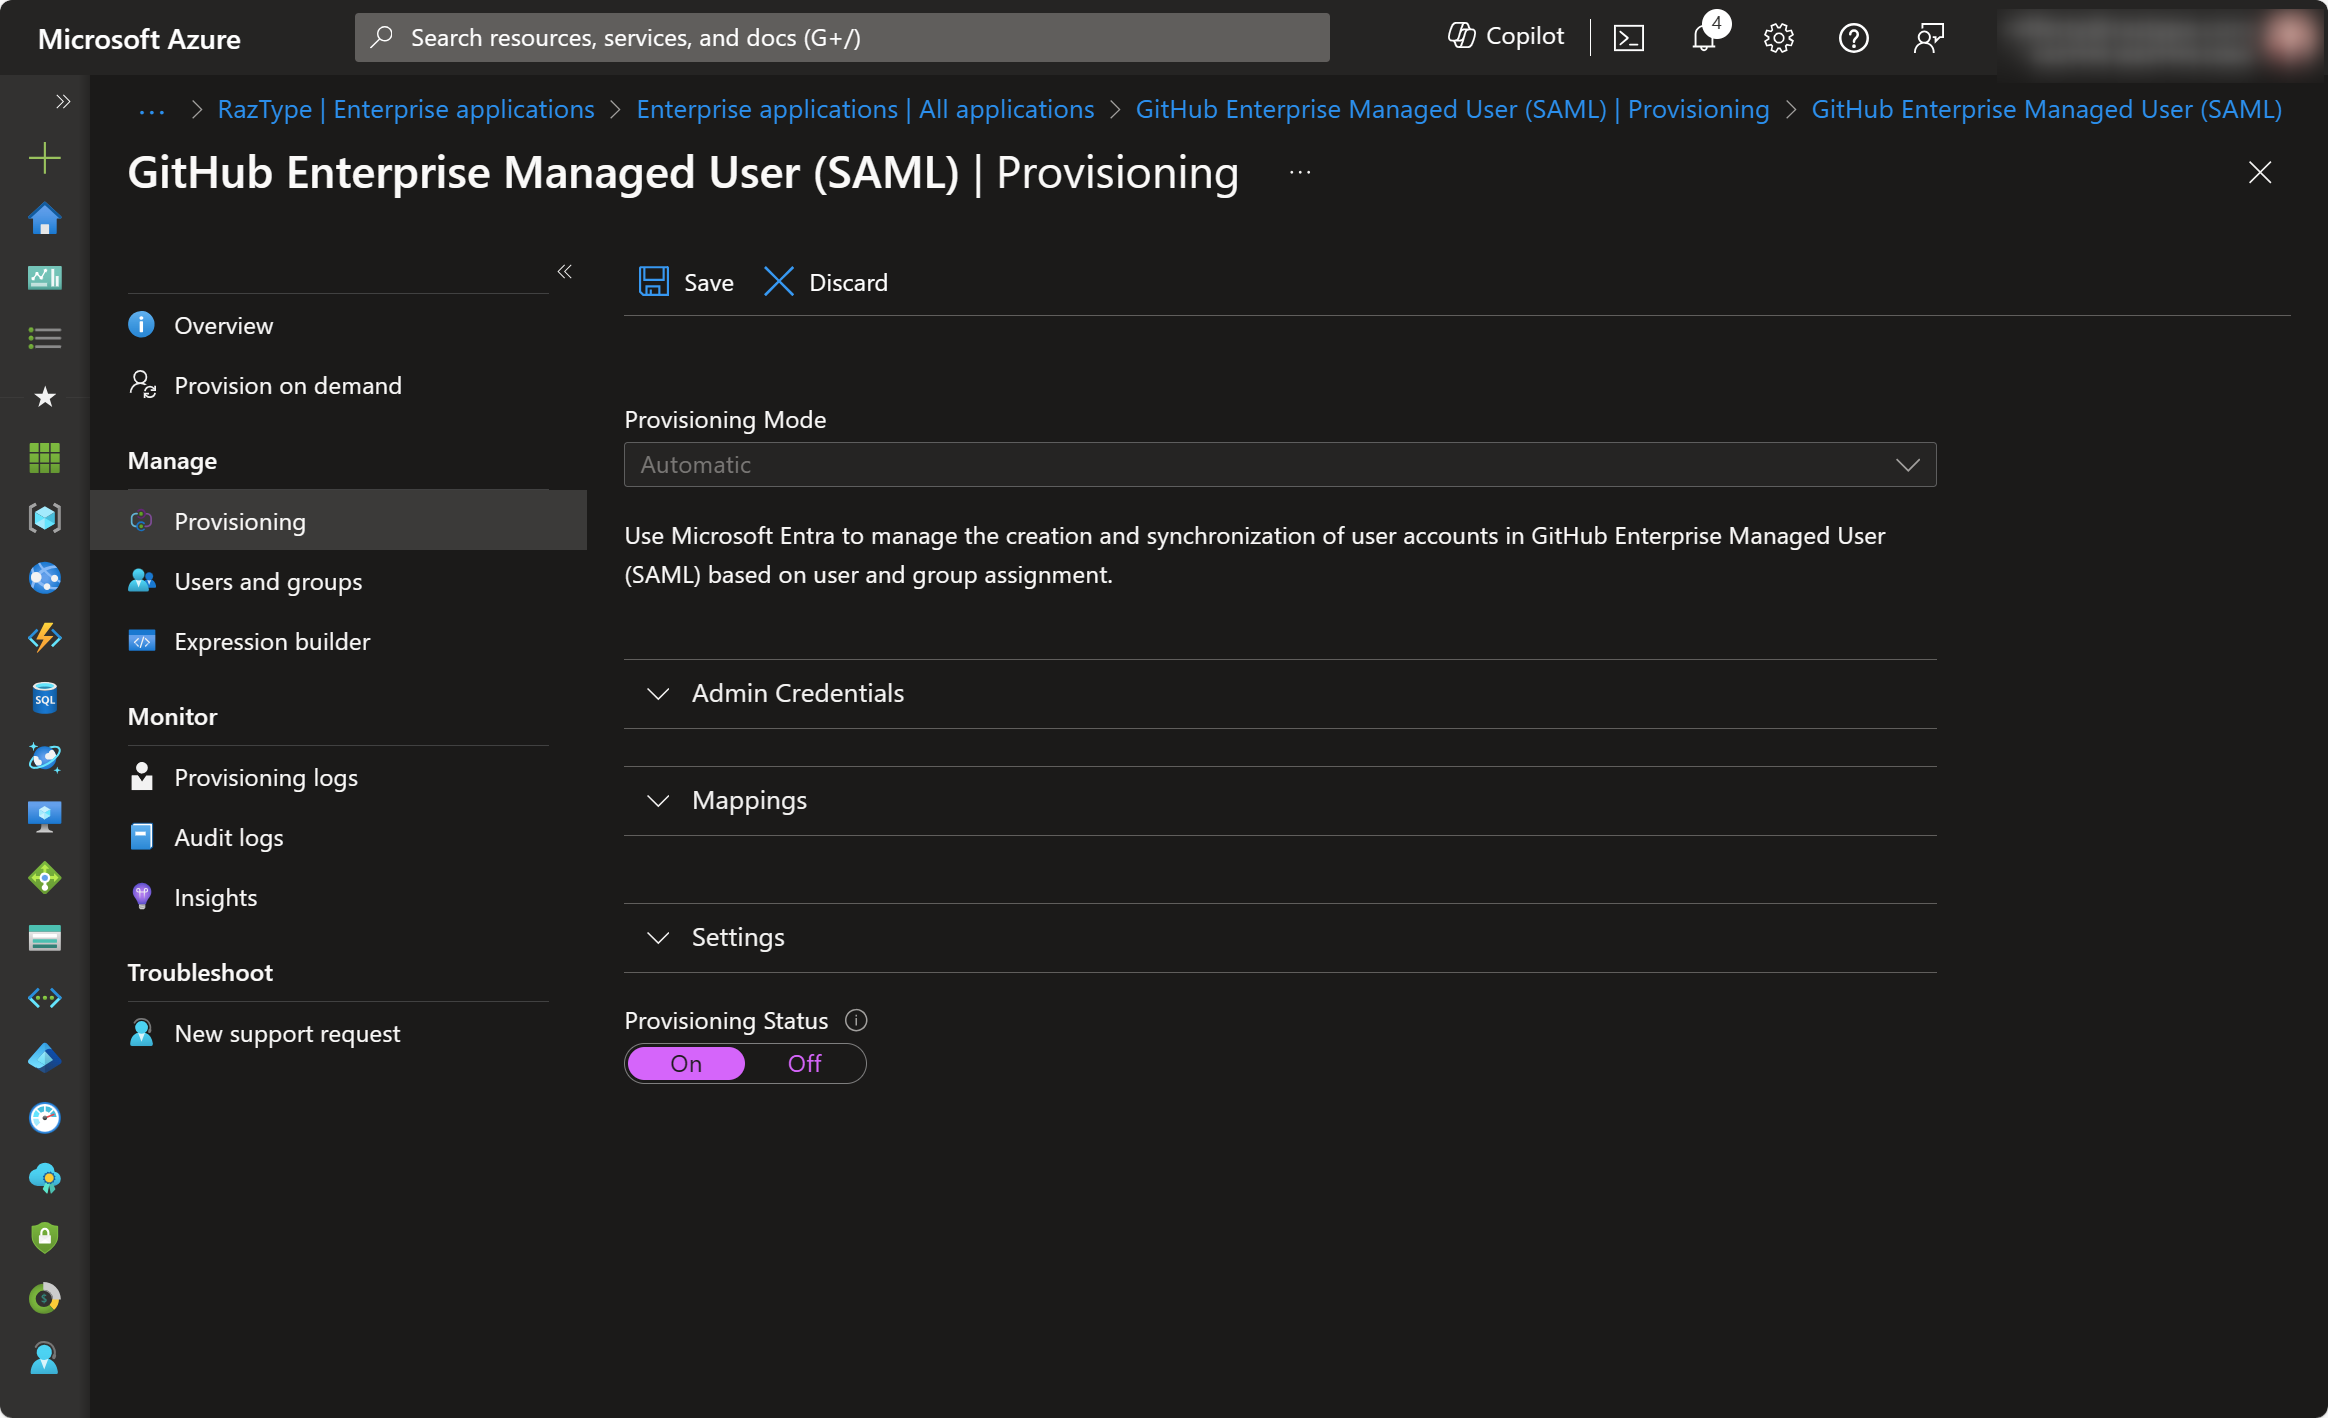The height and width of the screenshot is (1418, 2328).
Task: Set Provisioning Status to On
Action: tap(686, 1063)
